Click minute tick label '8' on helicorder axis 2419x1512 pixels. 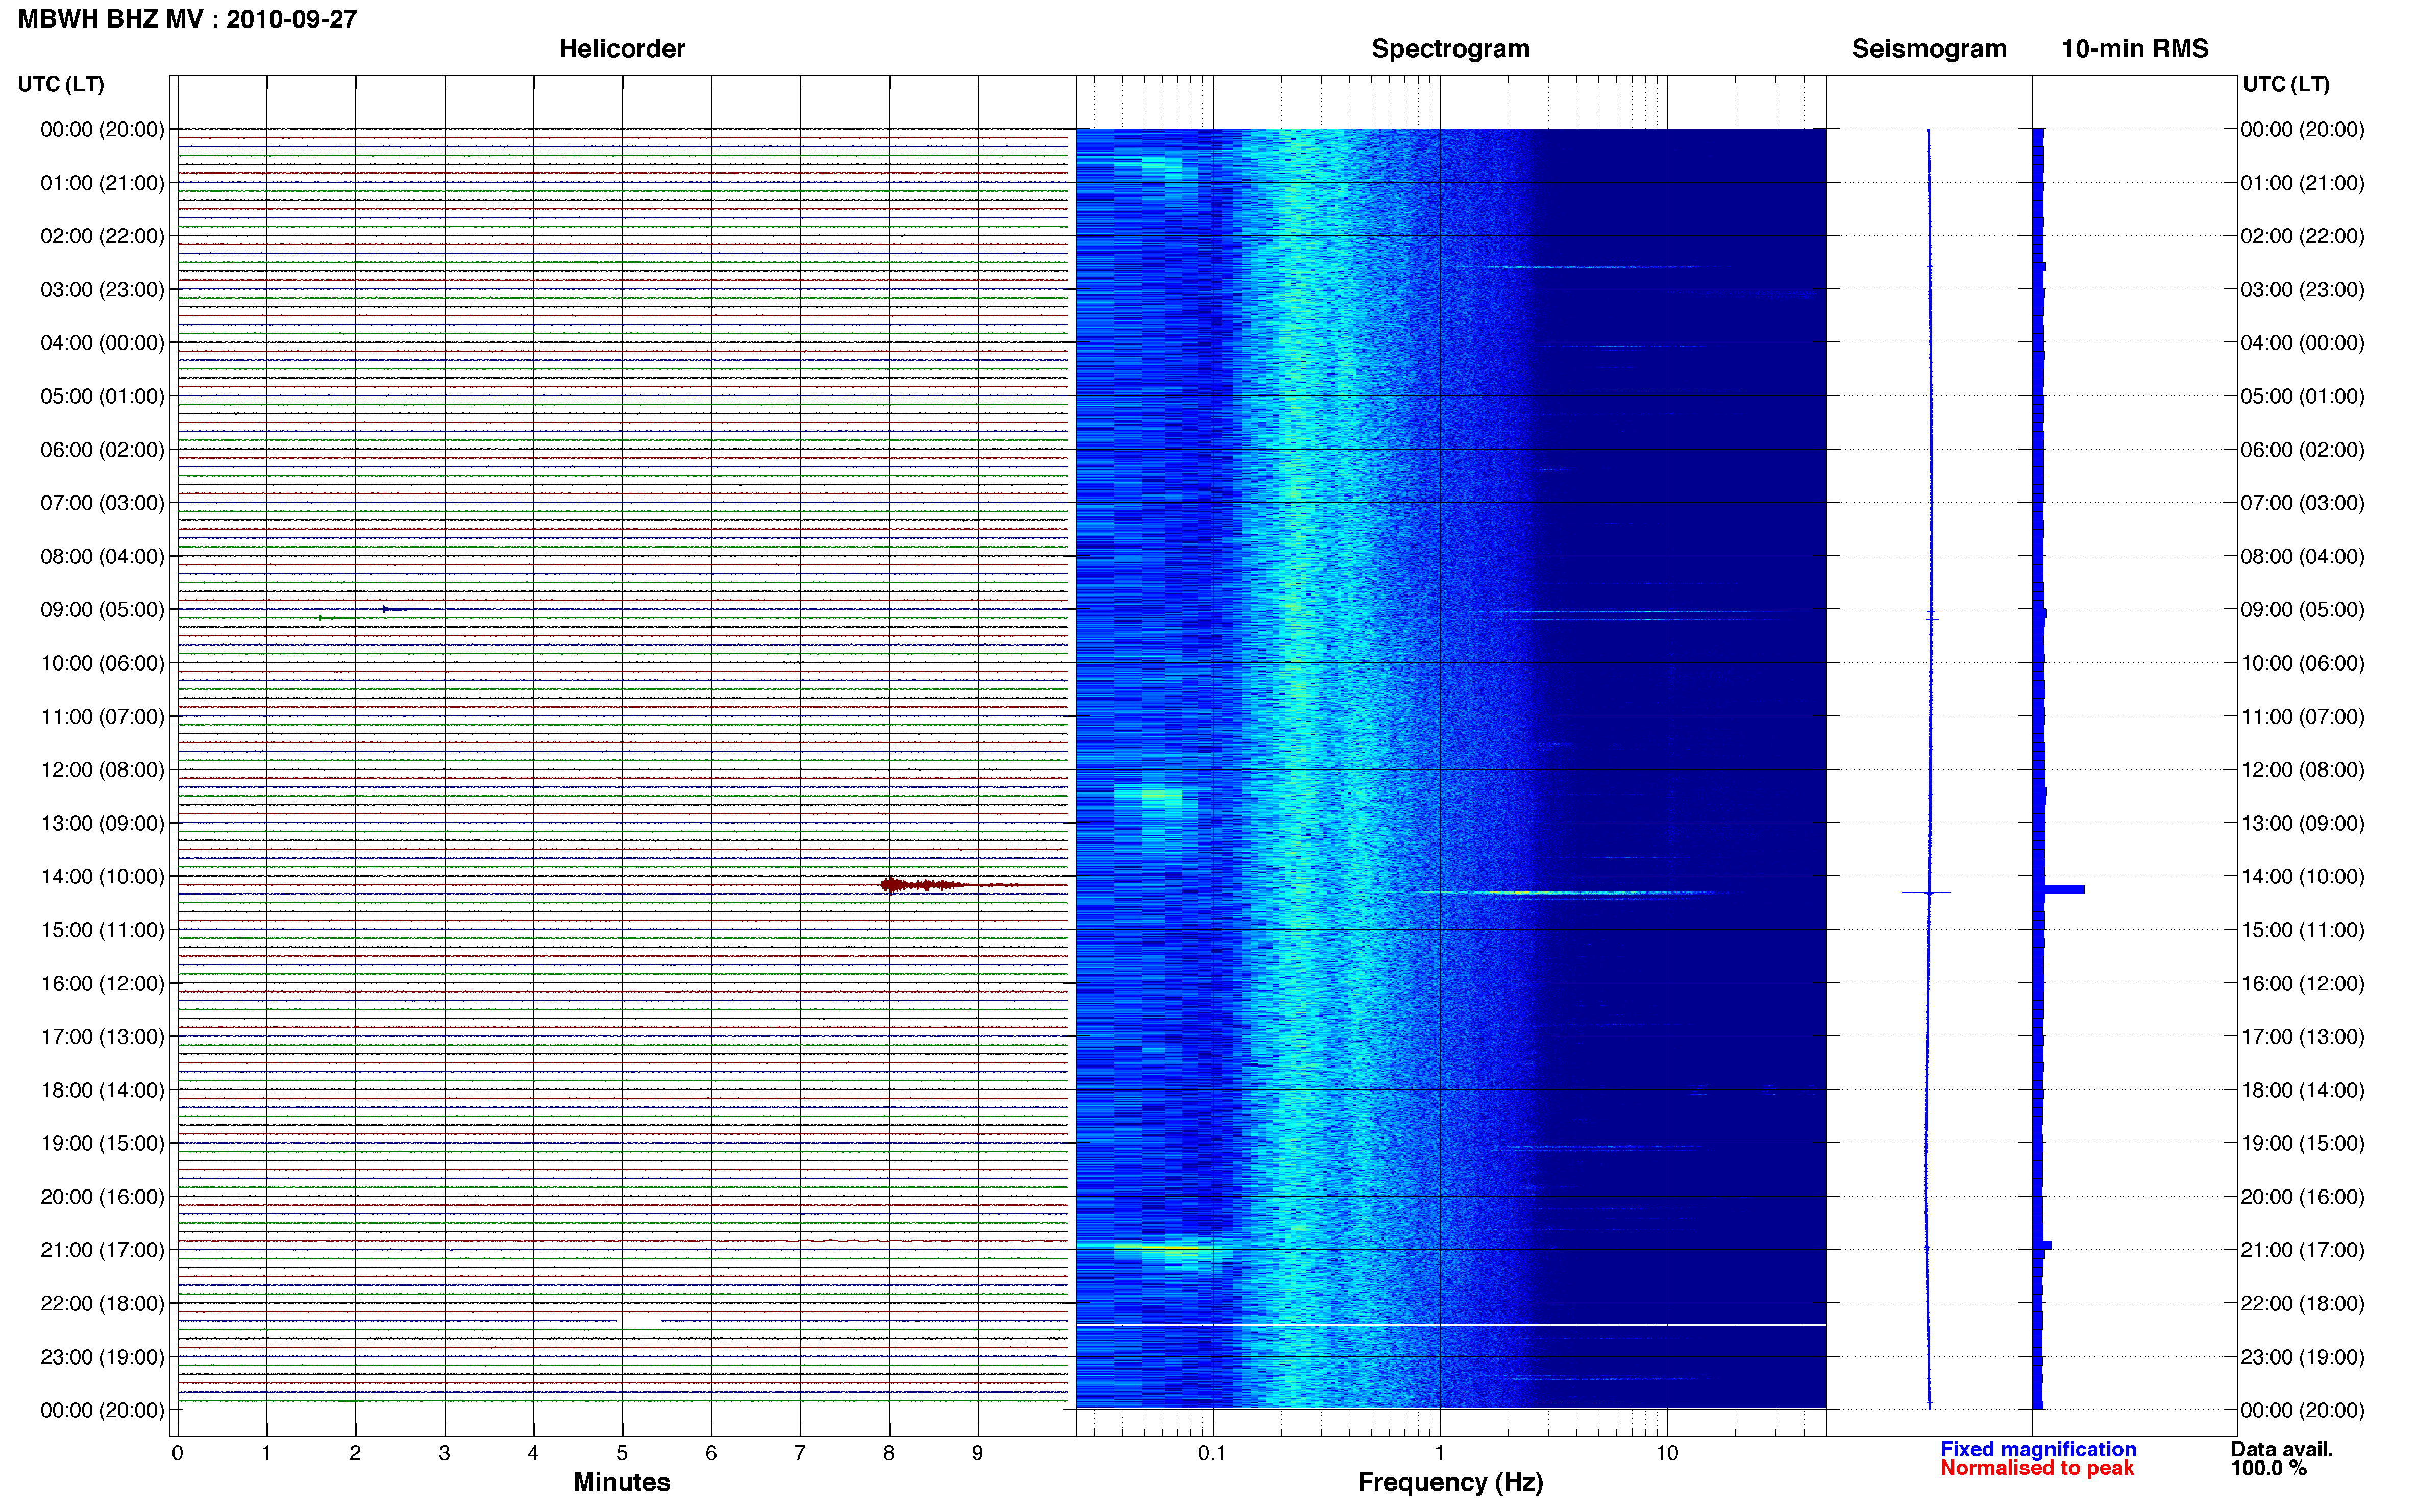(889, 1453)
